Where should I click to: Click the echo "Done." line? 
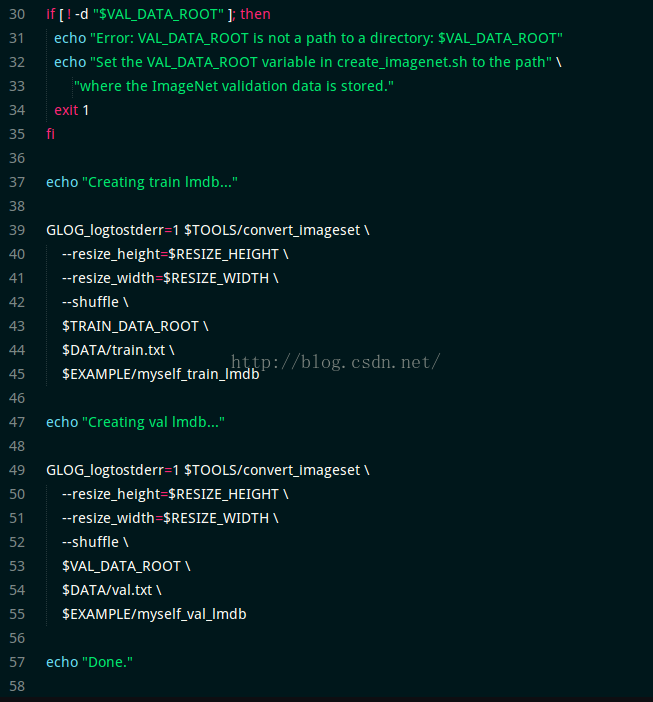(90, 662)
